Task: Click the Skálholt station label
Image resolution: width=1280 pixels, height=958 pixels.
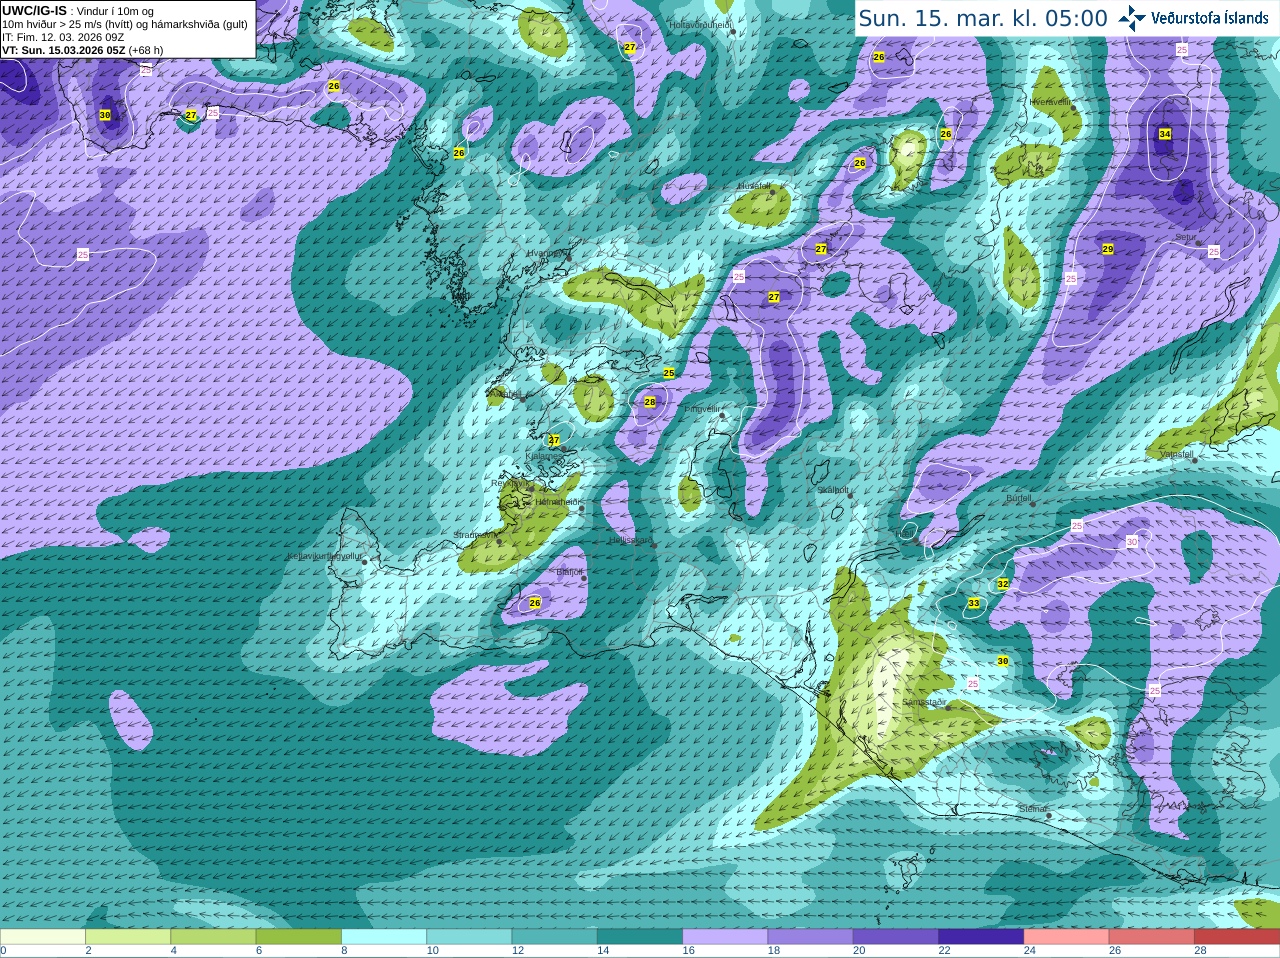Action: coord(833,490)
